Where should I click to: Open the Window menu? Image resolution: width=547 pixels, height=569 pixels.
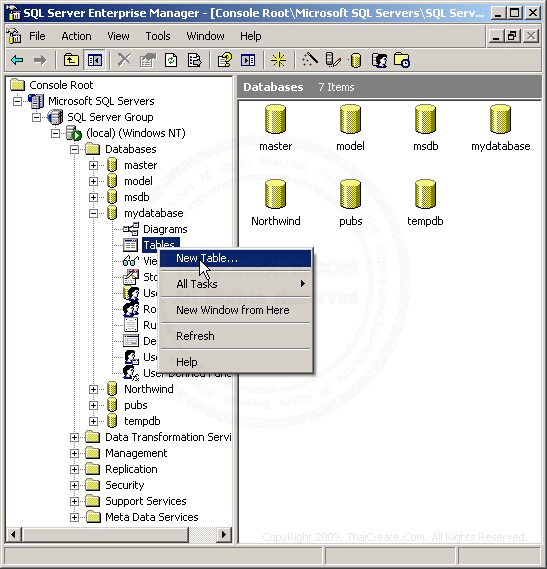point(205,36)
